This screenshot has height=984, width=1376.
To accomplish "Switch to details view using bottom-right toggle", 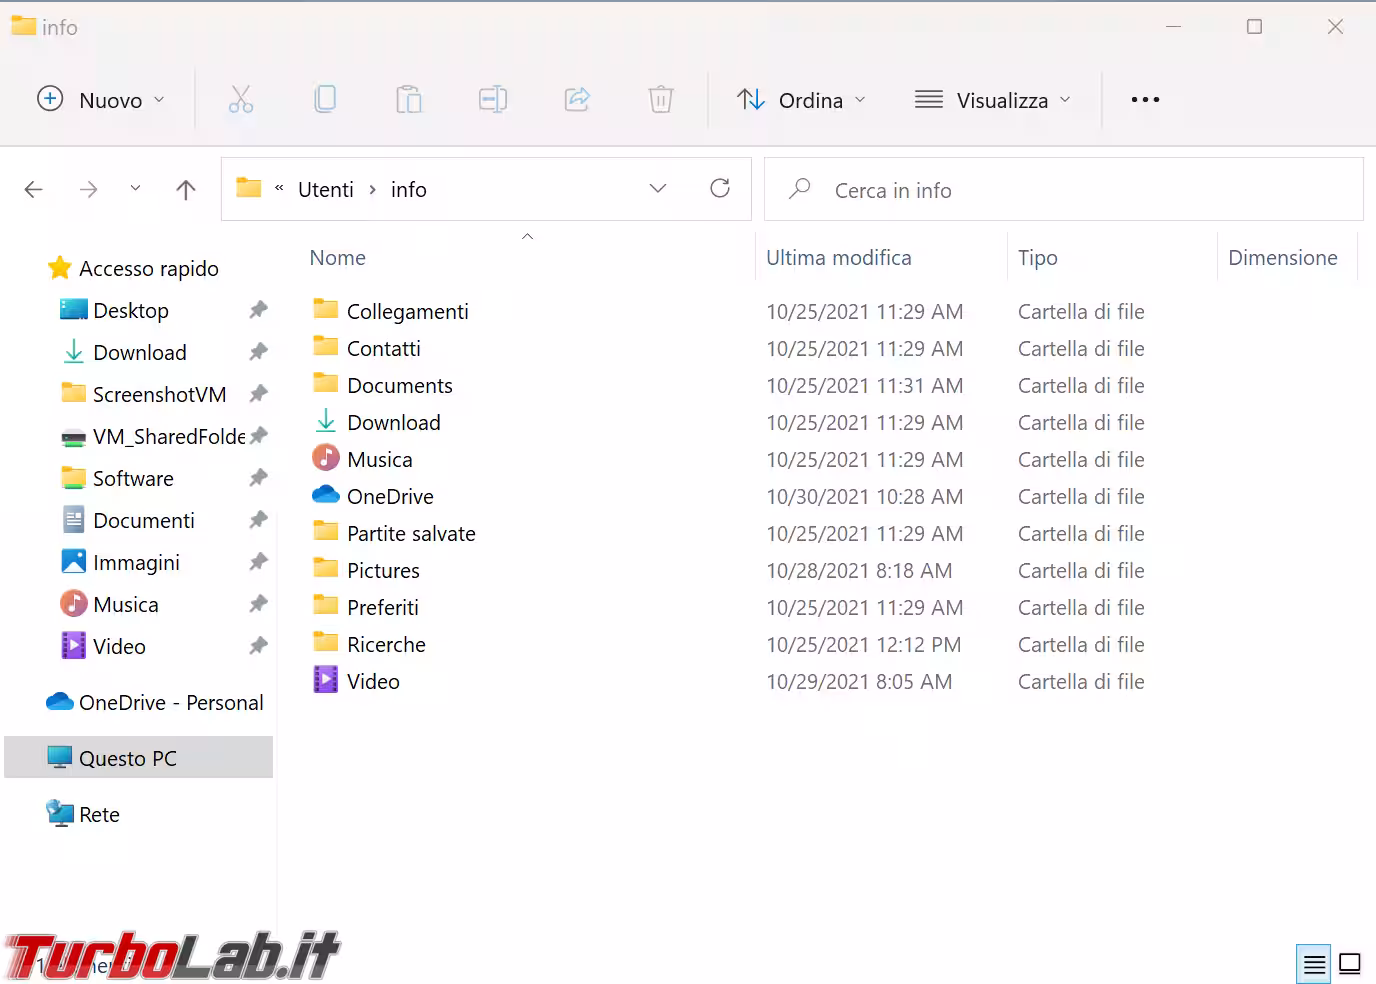I will [1313, 963].
